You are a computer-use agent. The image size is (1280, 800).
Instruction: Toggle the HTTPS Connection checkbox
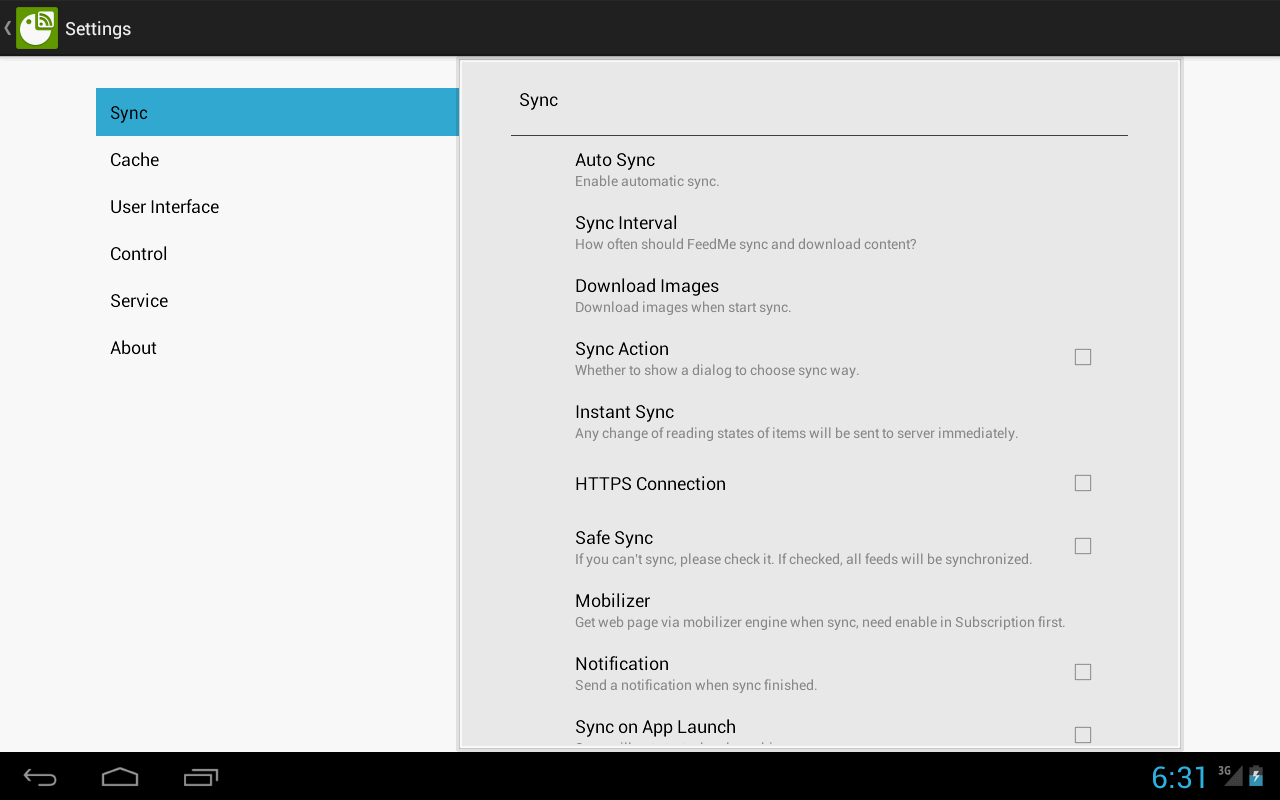[1082, 483]
